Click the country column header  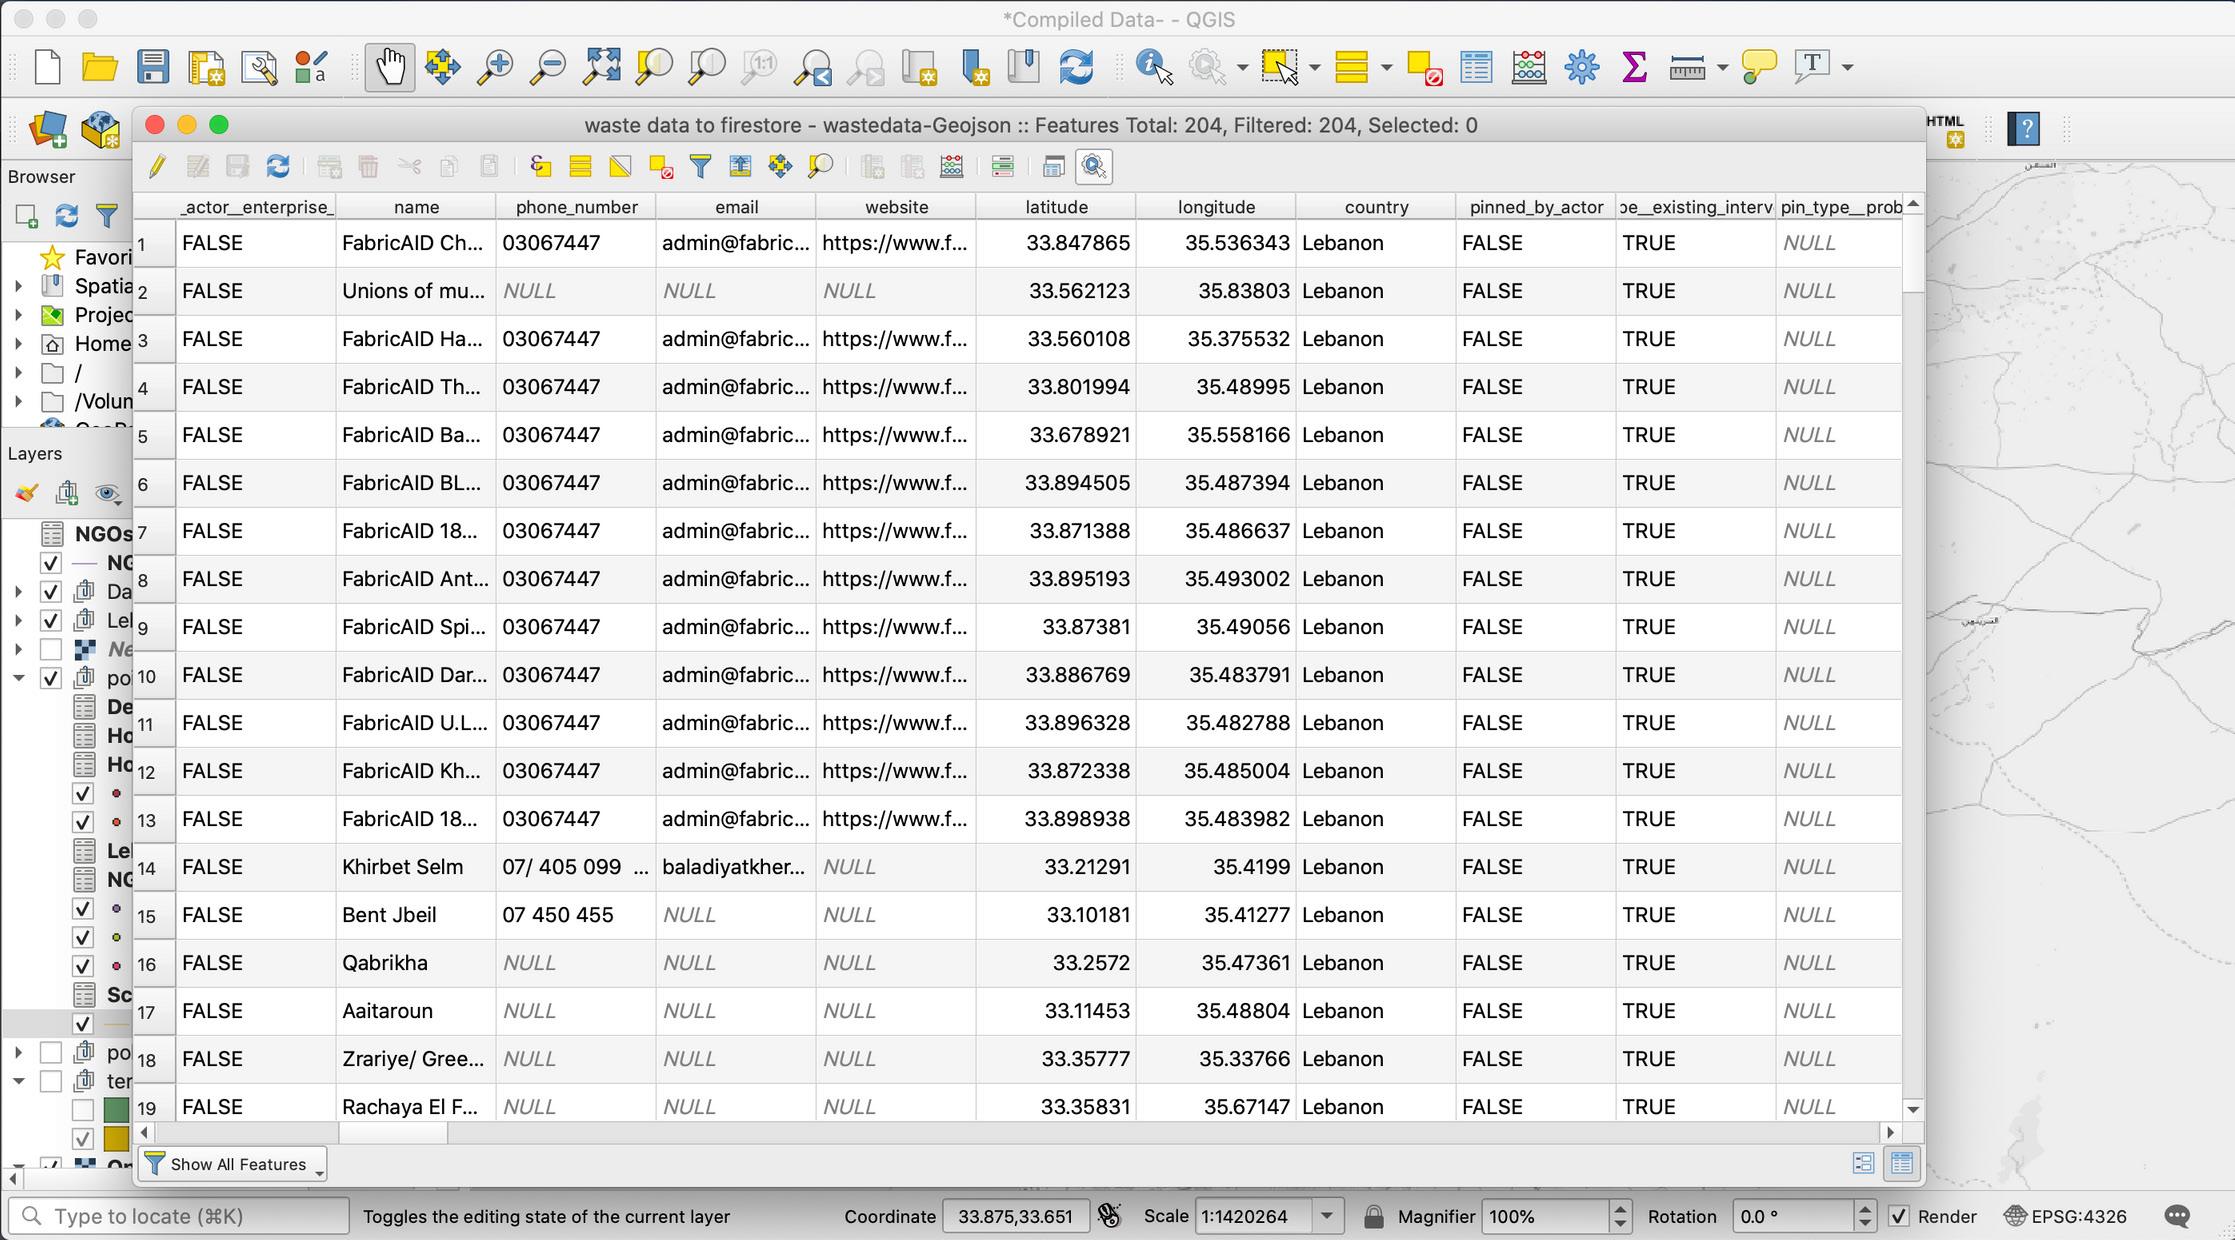(x=1376, y=207)
